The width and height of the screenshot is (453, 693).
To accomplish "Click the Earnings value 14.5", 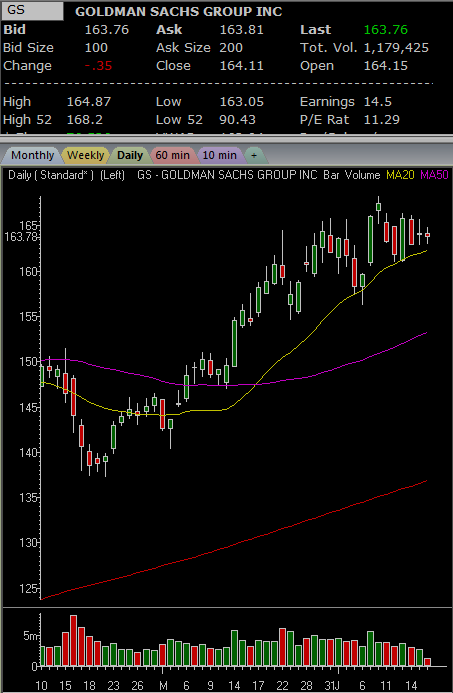I will tap(377, 102).
